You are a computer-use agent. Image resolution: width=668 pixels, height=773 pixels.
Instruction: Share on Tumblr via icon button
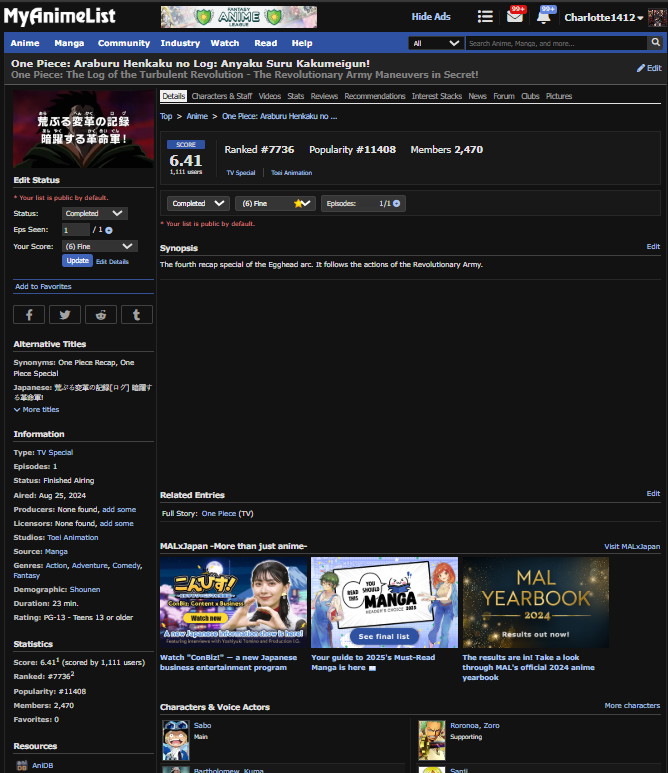point(137,314)
